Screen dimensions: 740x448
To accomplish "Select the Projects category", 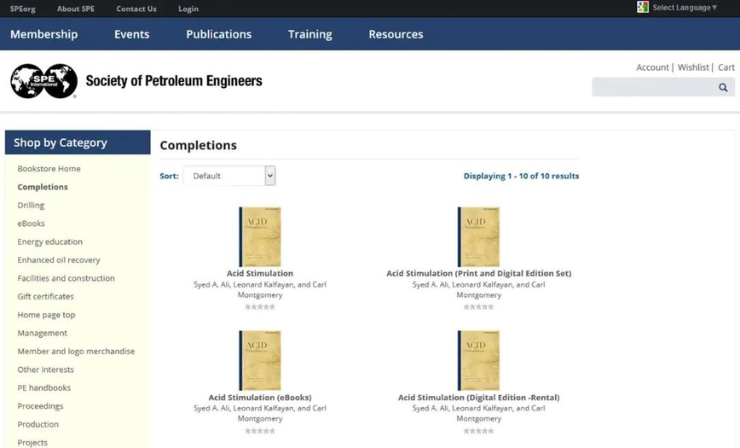I will 33,442.
